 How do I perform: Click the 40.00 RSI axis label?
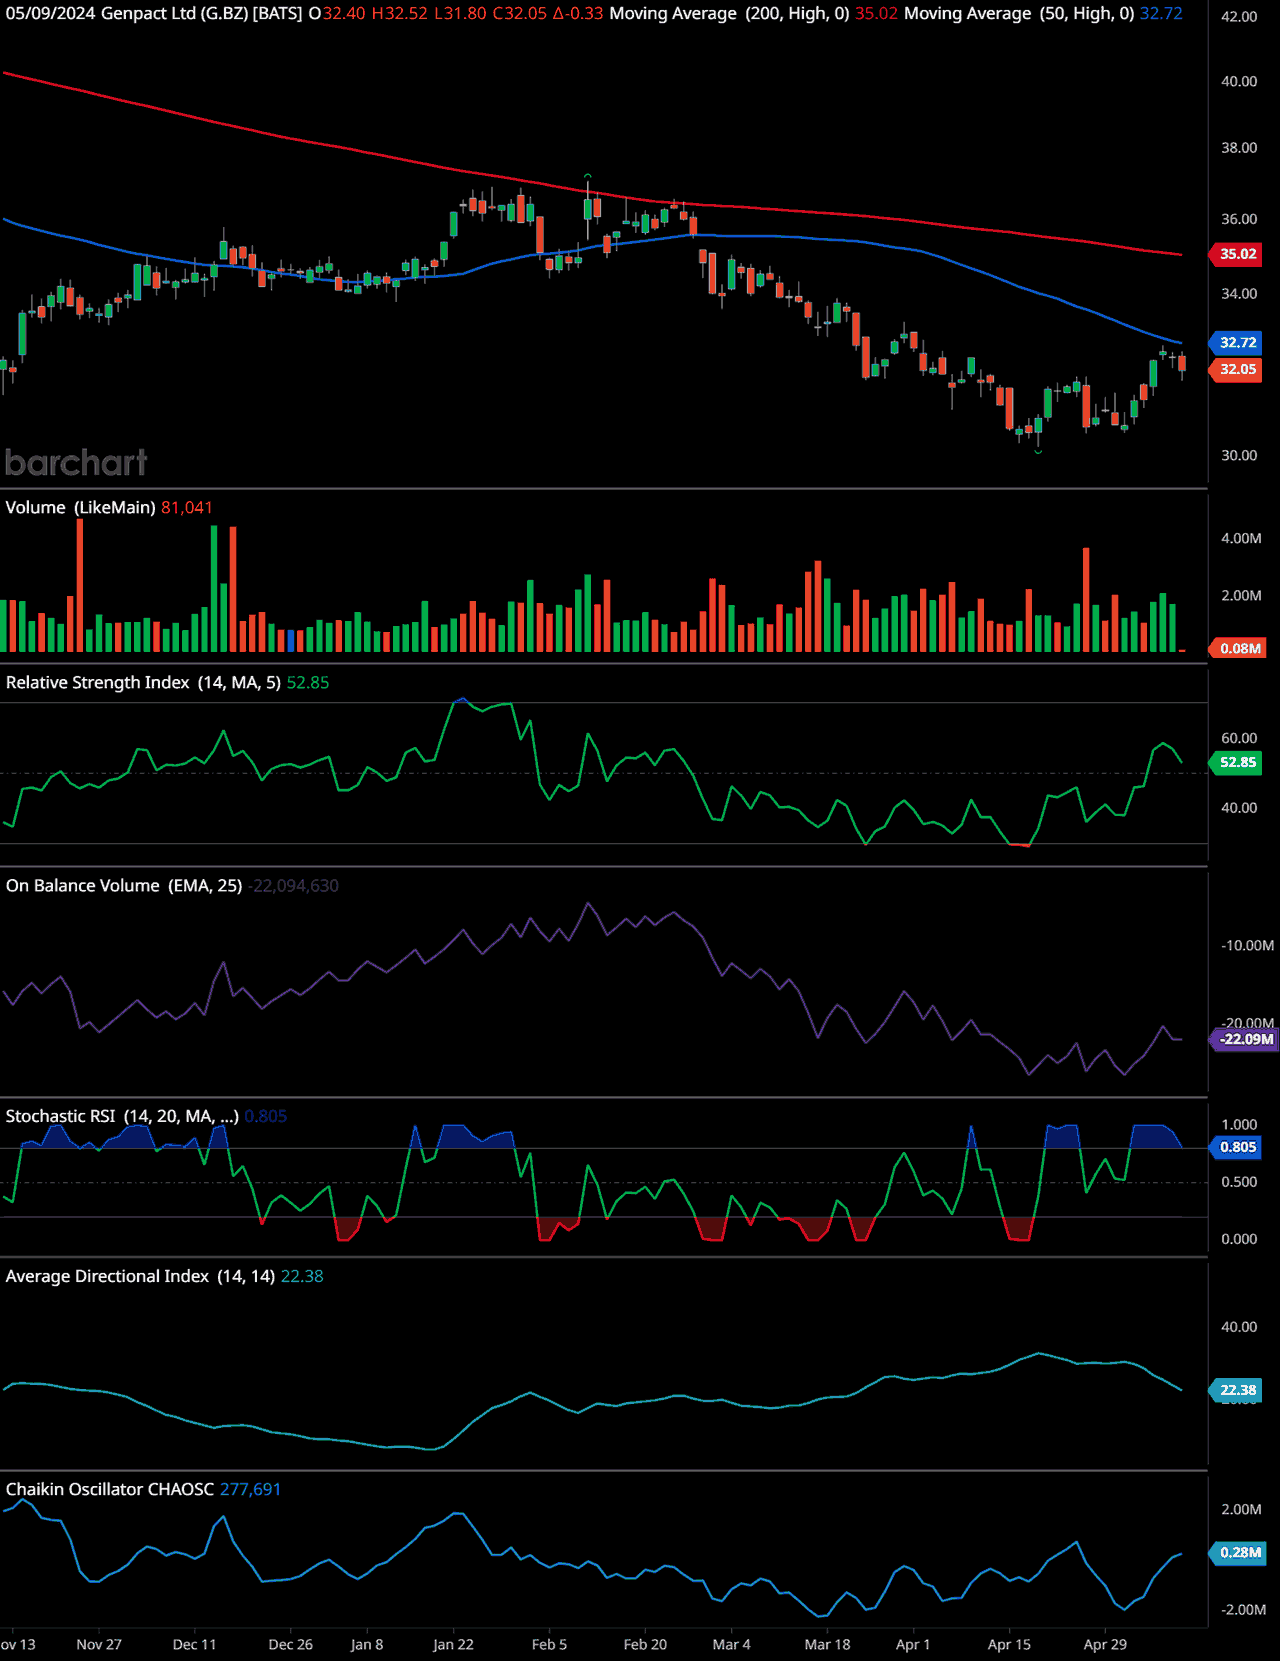click(x=1239, y=808)
